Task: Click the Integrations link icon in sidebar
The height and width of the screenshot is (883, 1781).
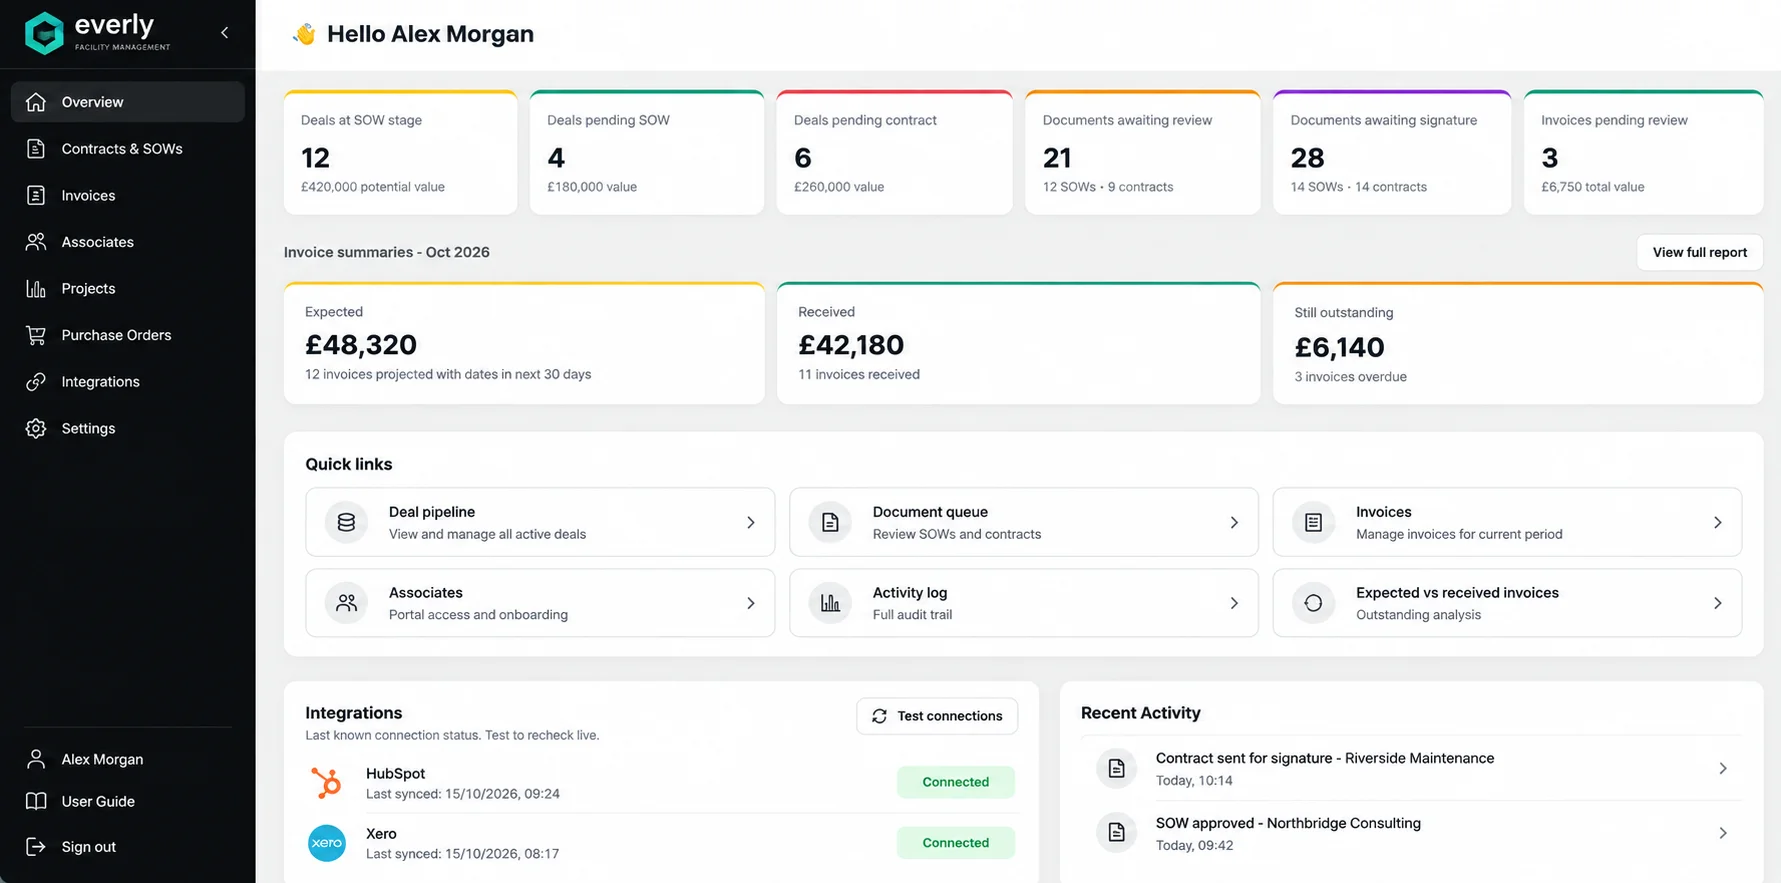Action: pos(36,382)
